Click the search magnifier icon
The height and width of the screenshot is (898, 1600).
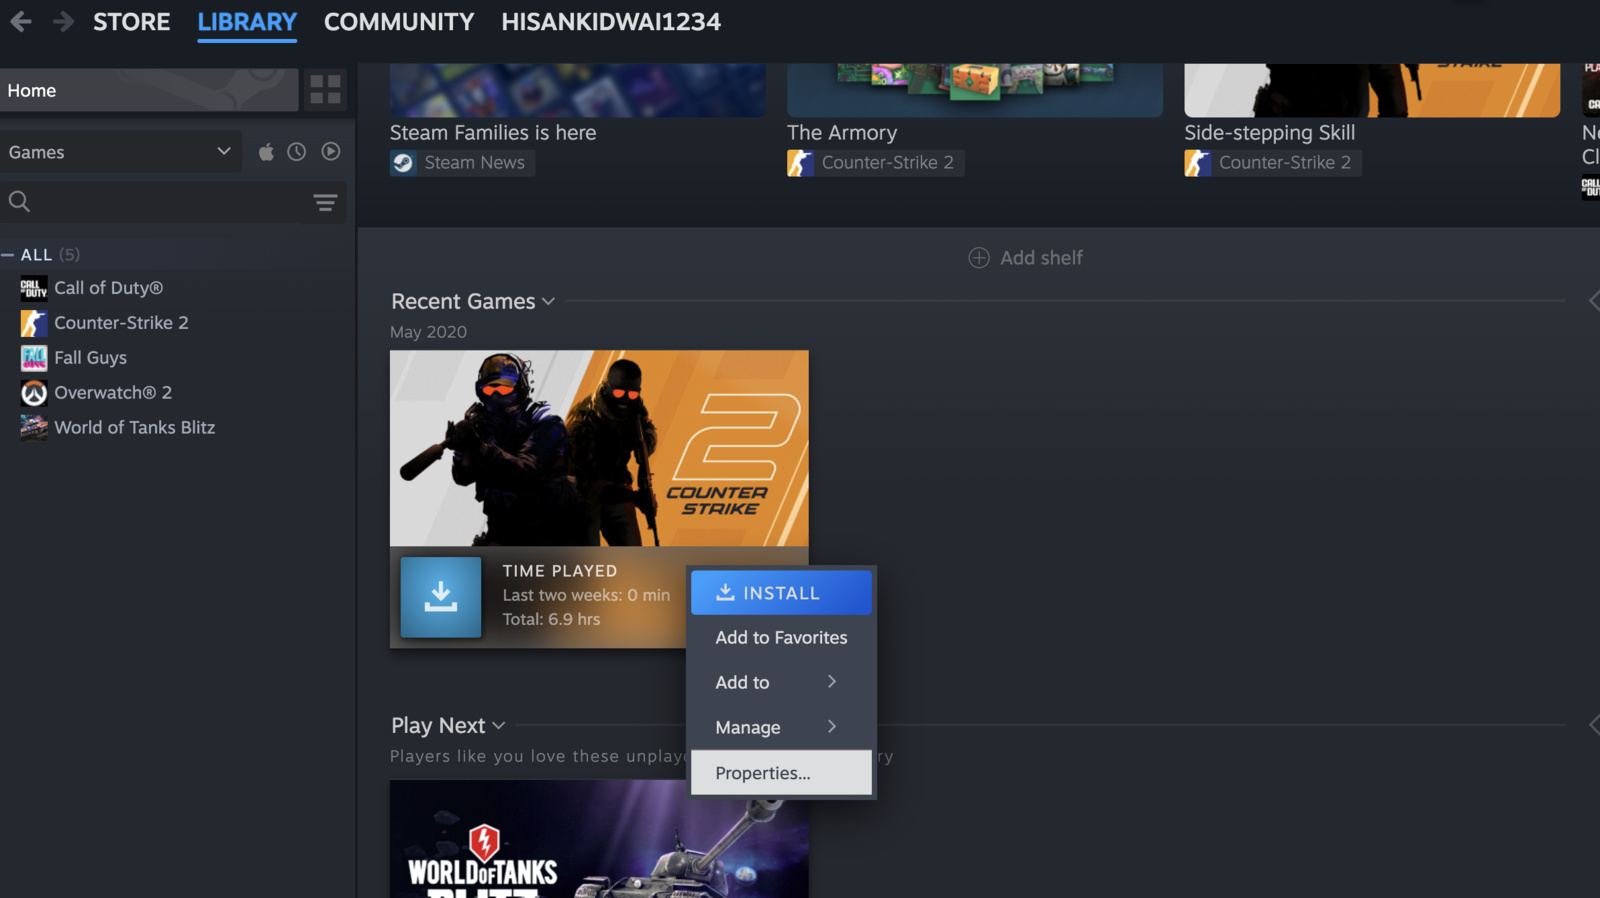tap(19, 202)
